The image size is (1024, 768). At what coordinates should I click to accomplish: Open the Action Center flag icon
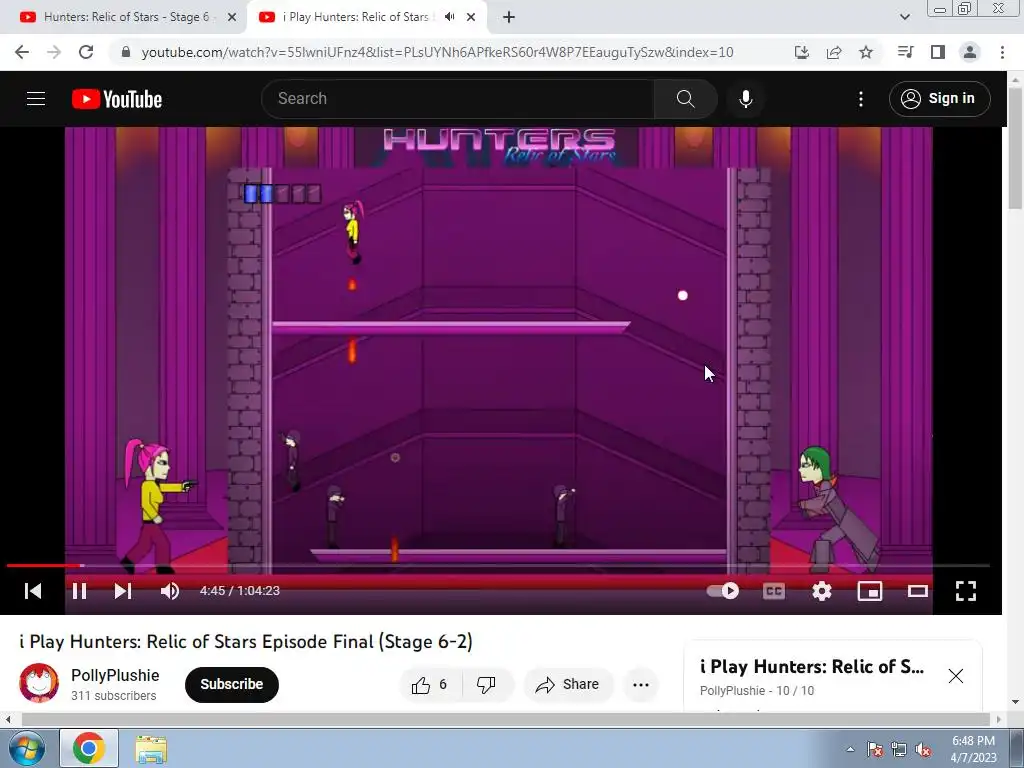click(x=875, y=749)
